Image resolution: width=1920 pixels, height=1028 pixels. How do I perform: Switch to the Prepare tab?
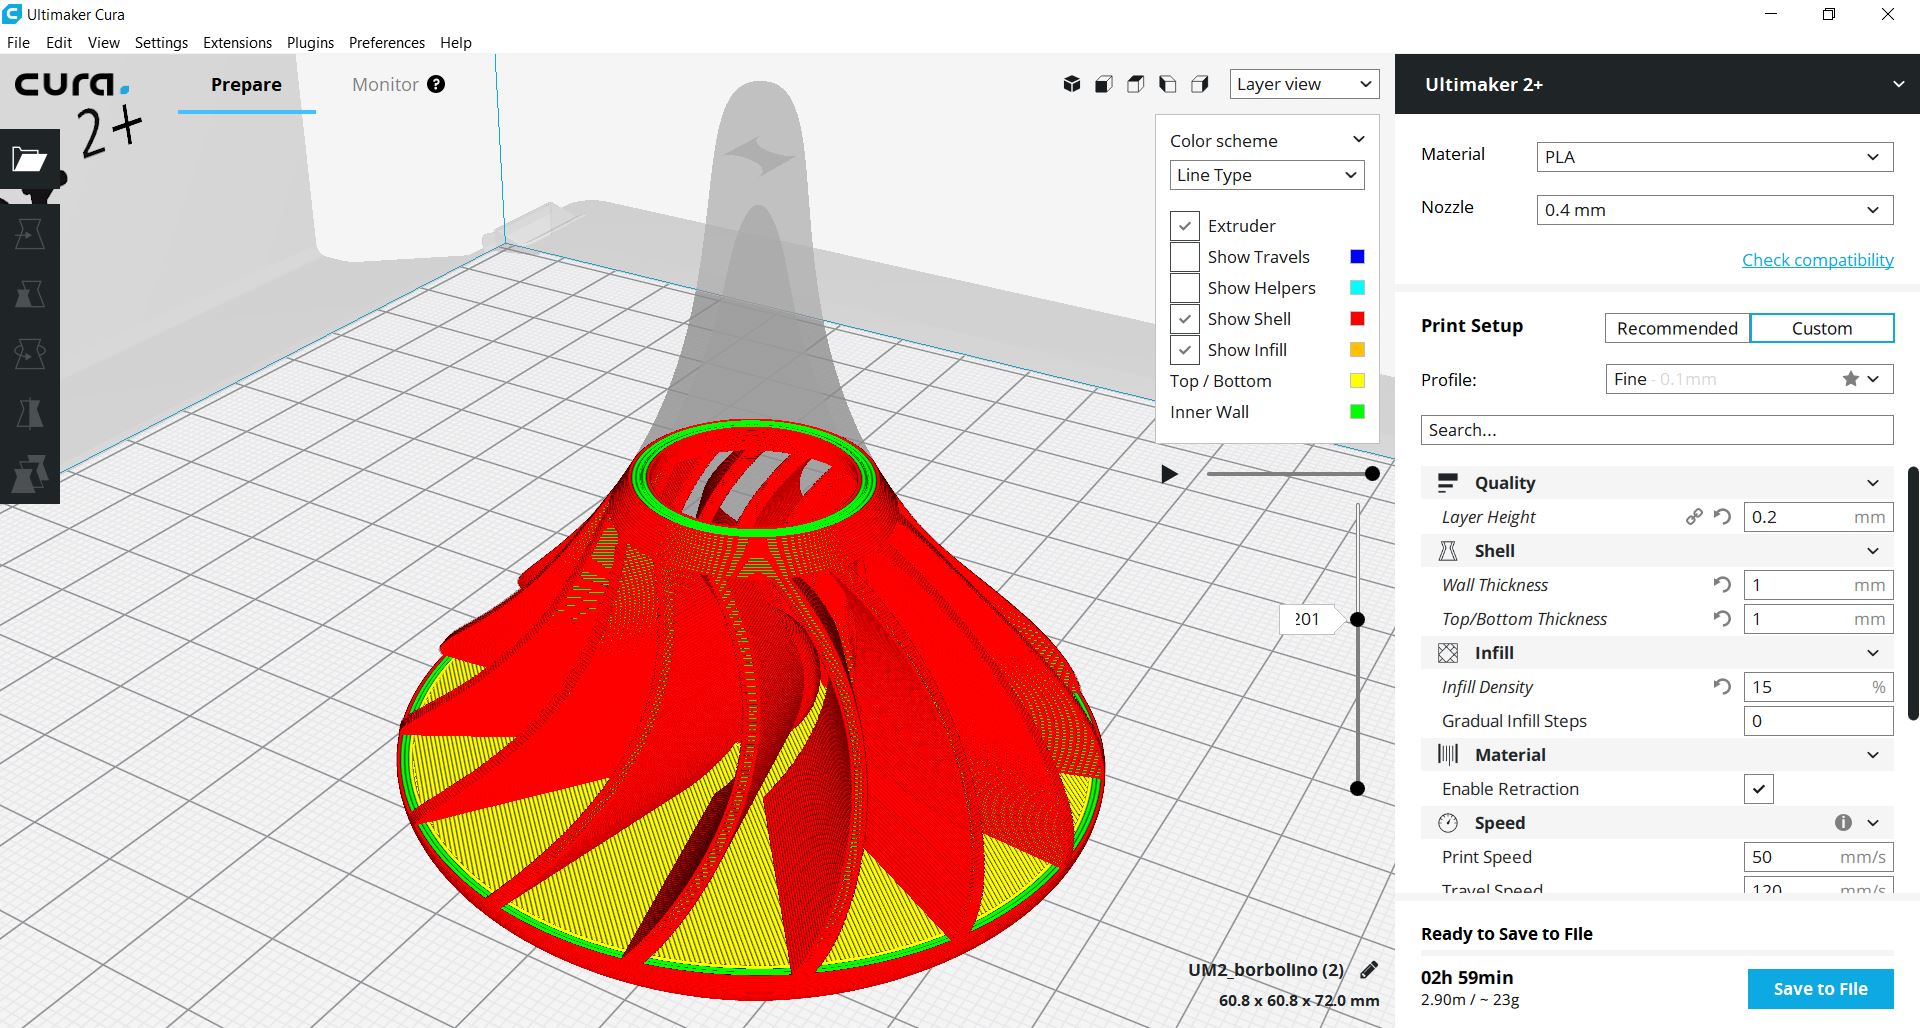coord(246,85)
